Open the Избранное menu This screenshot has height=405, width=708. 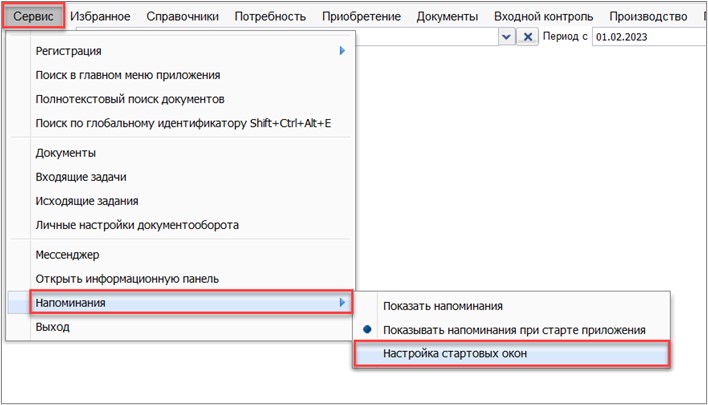pos(101,16)
